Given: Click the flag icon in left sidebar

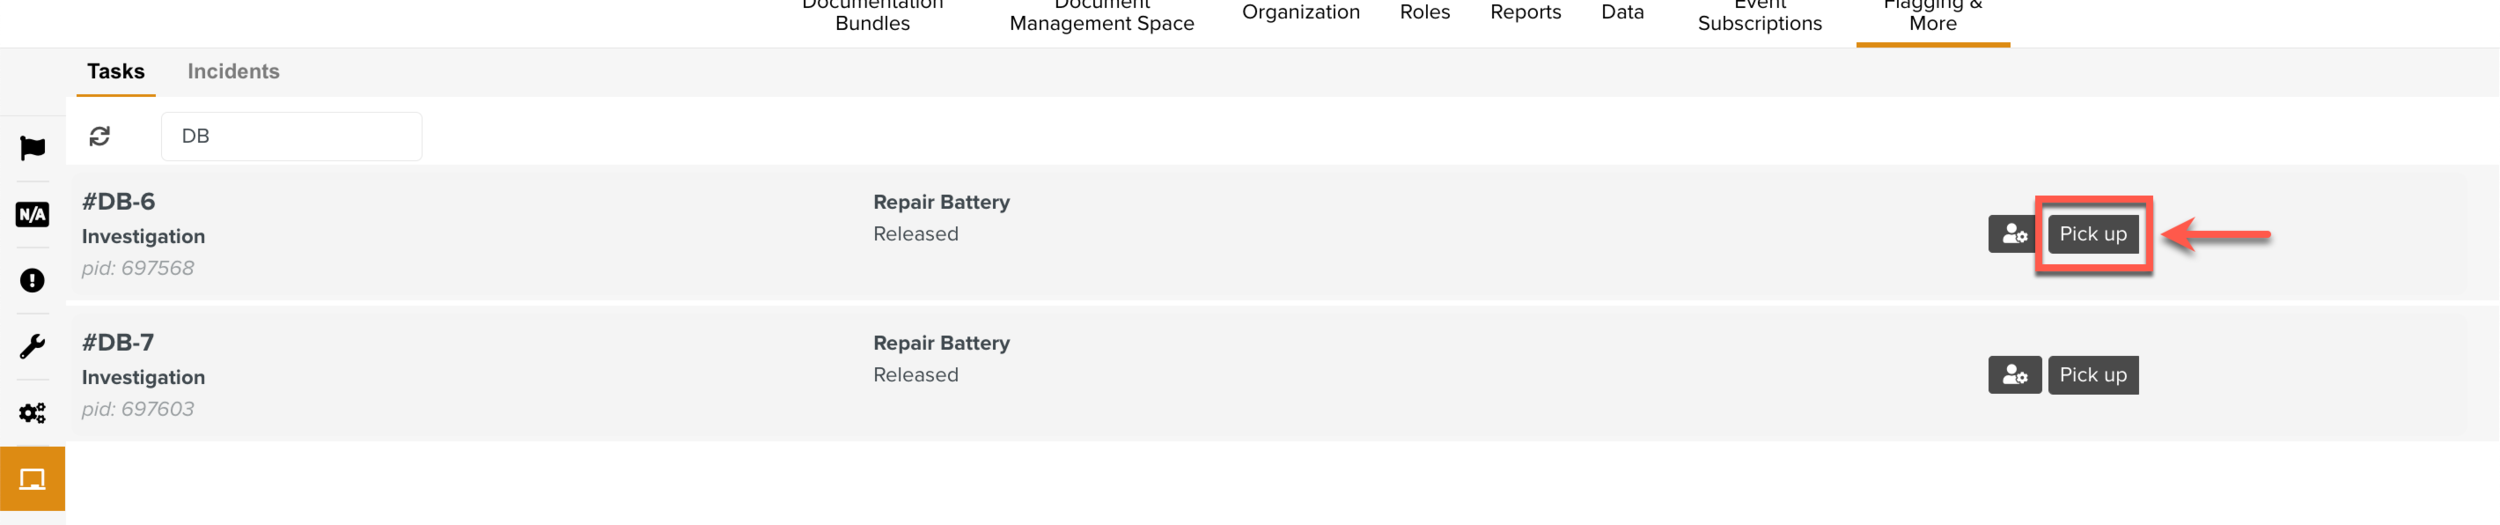Looking at the screenshot, I should pos(32,148).
